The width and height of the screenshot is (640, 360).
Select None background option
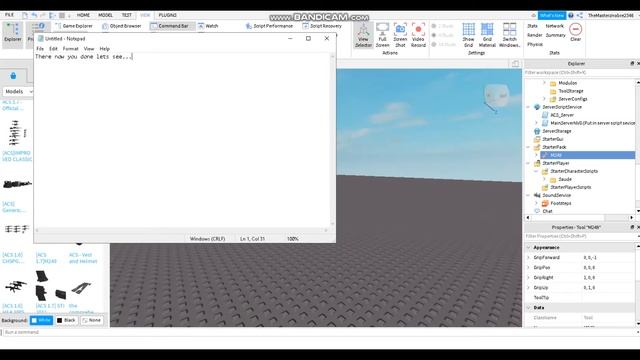pyautogui.click(x=91, y=320)
